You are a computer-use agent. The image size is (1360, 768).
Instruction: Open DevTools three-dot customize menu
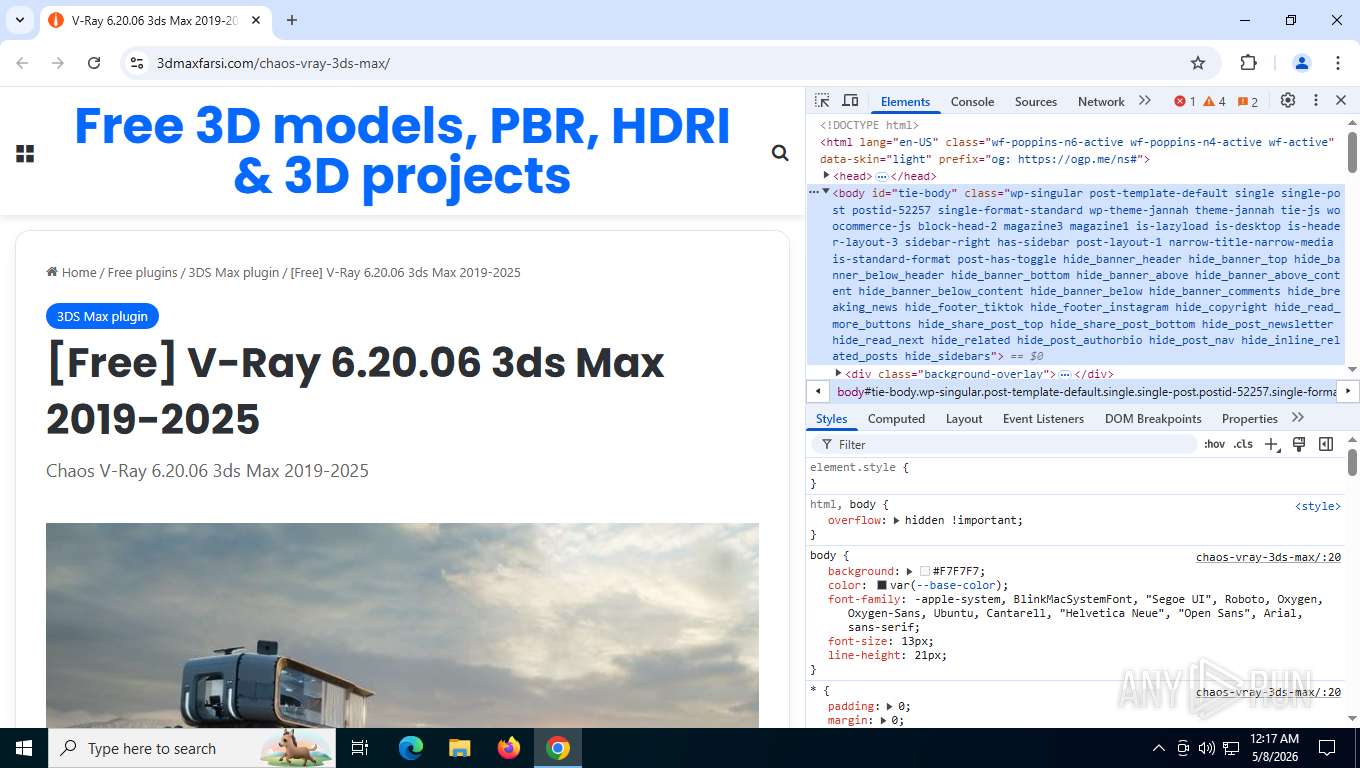click(1316, 101)
